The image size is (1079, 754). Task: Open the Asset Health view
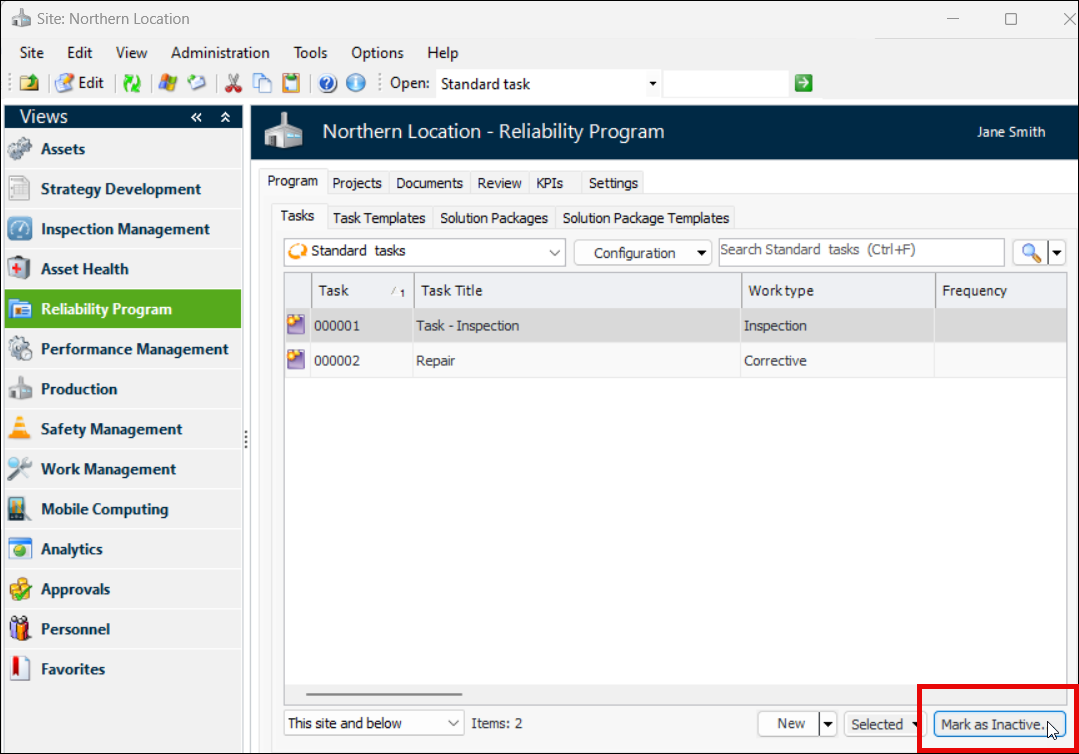84,269
